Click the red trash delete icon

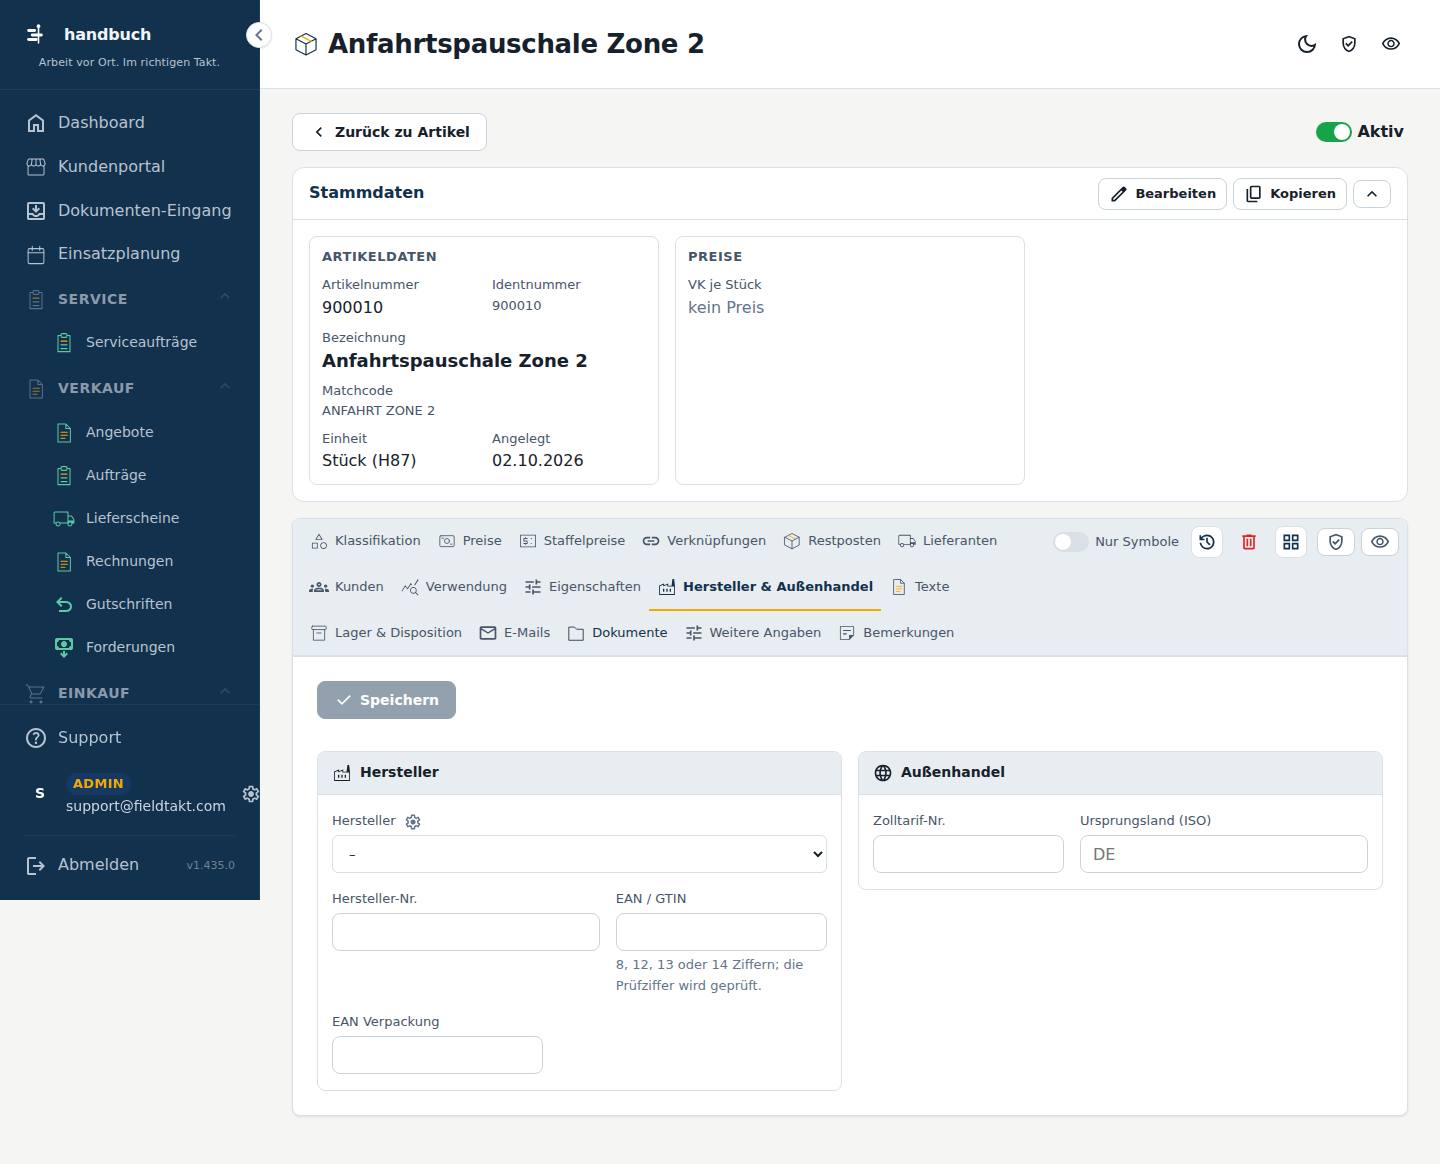[x=1249, y=542]
